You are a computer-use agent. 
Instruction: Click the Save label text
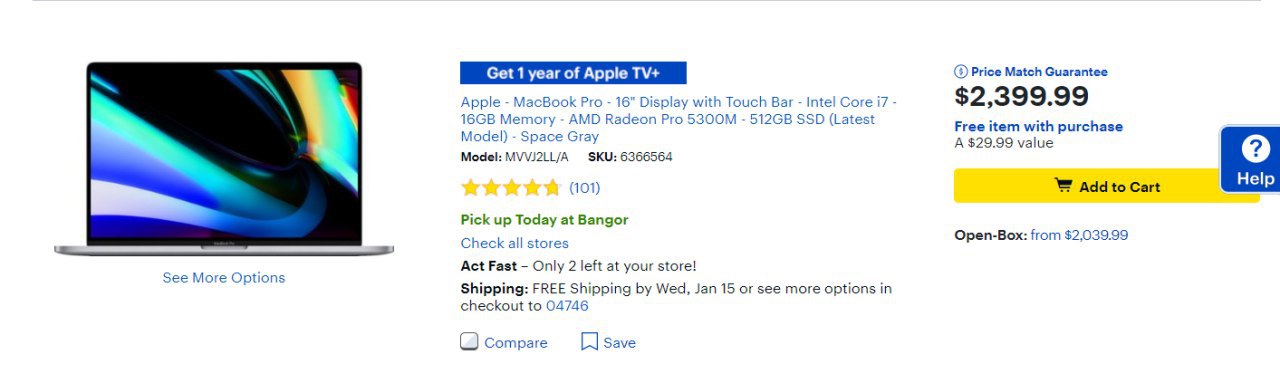coord(619,343)
